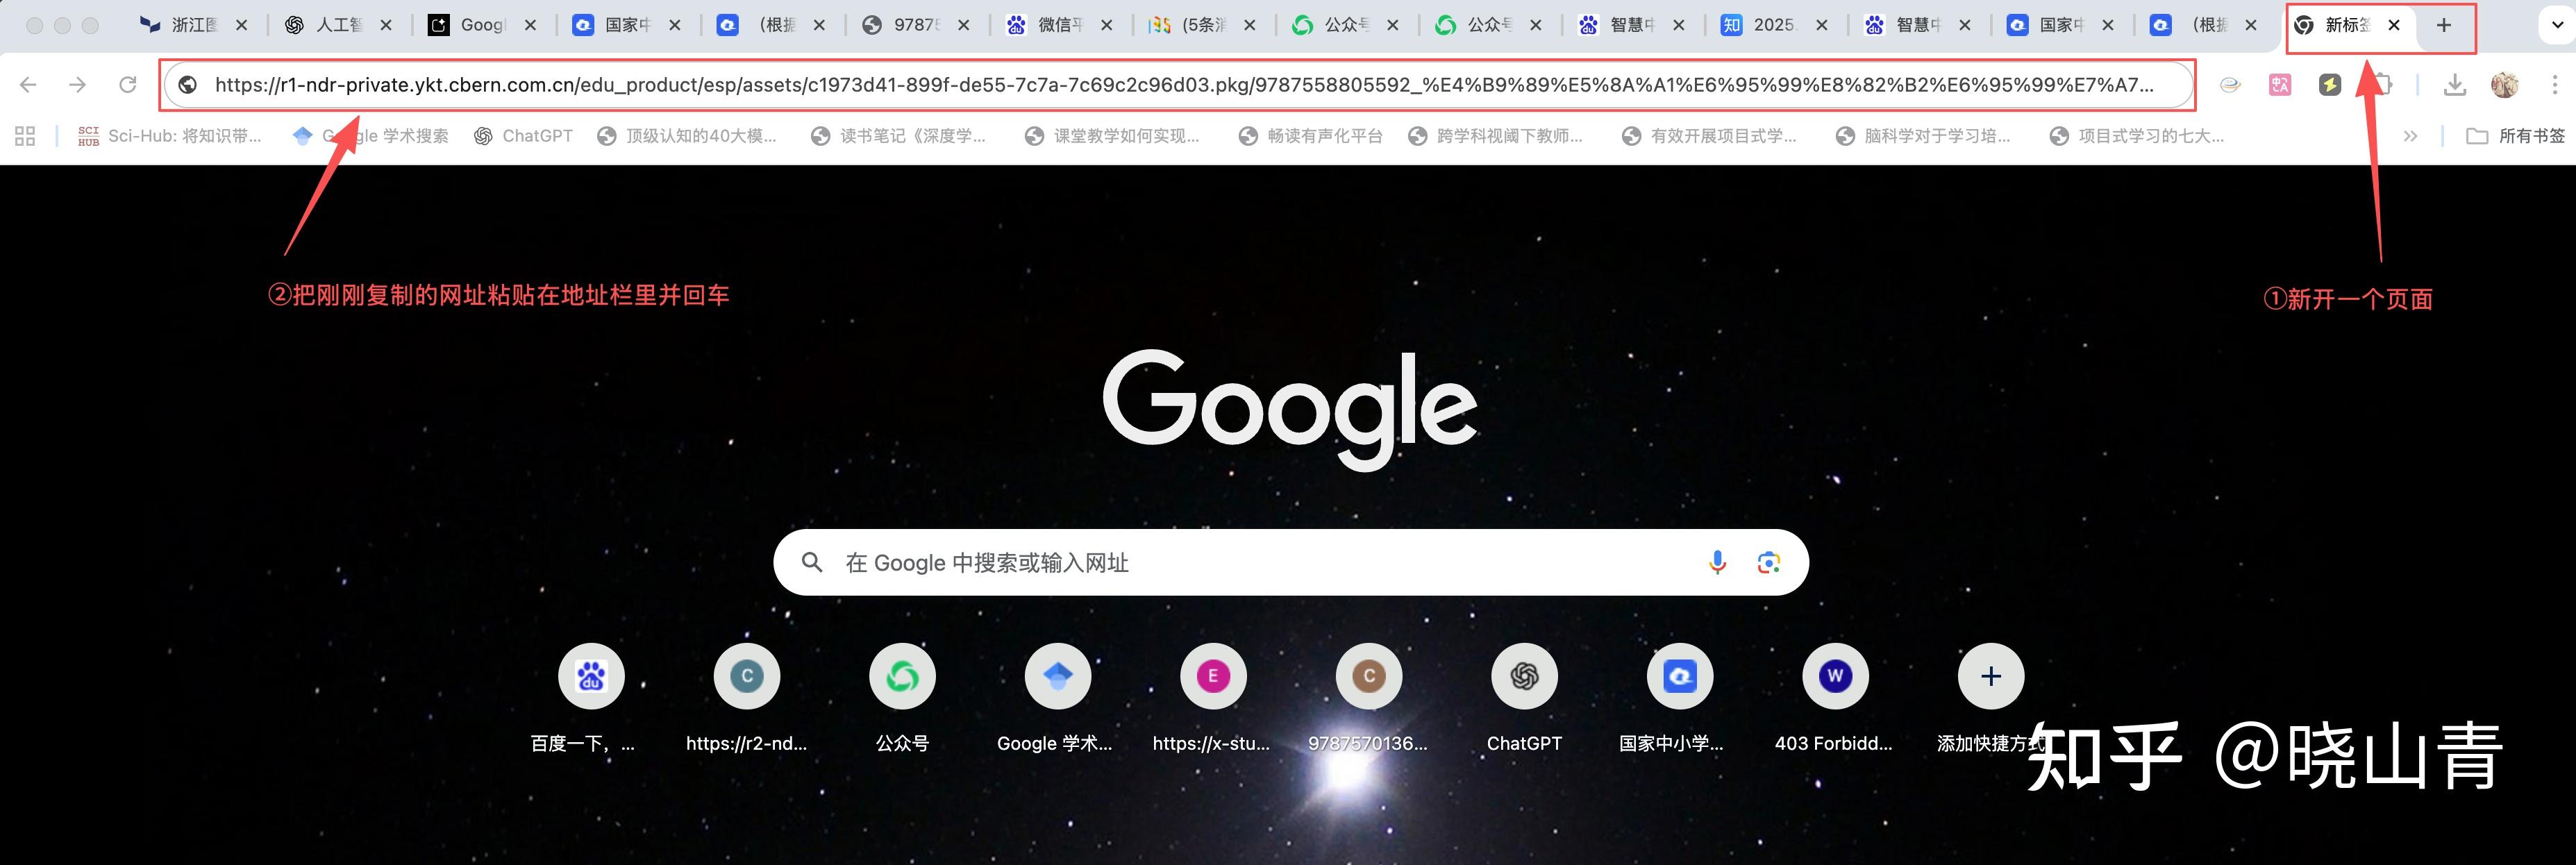Open the 脑科学对于学习培... bookmark
The image size is (2576, 865).
[1923, 136]
